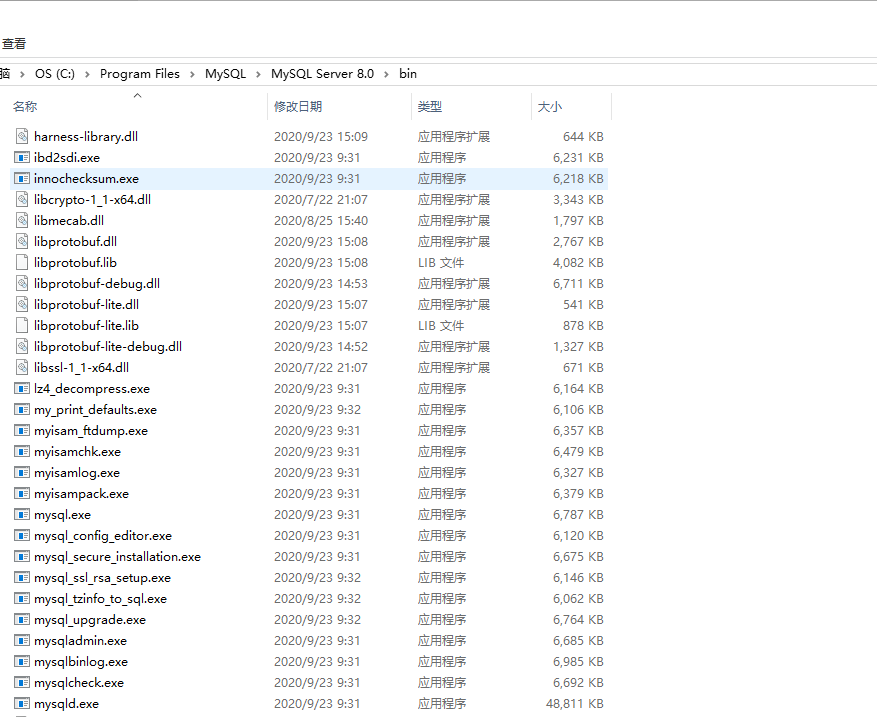
Task: Click the ibd2sdi.exe executable icon
Action: (22, 157)
